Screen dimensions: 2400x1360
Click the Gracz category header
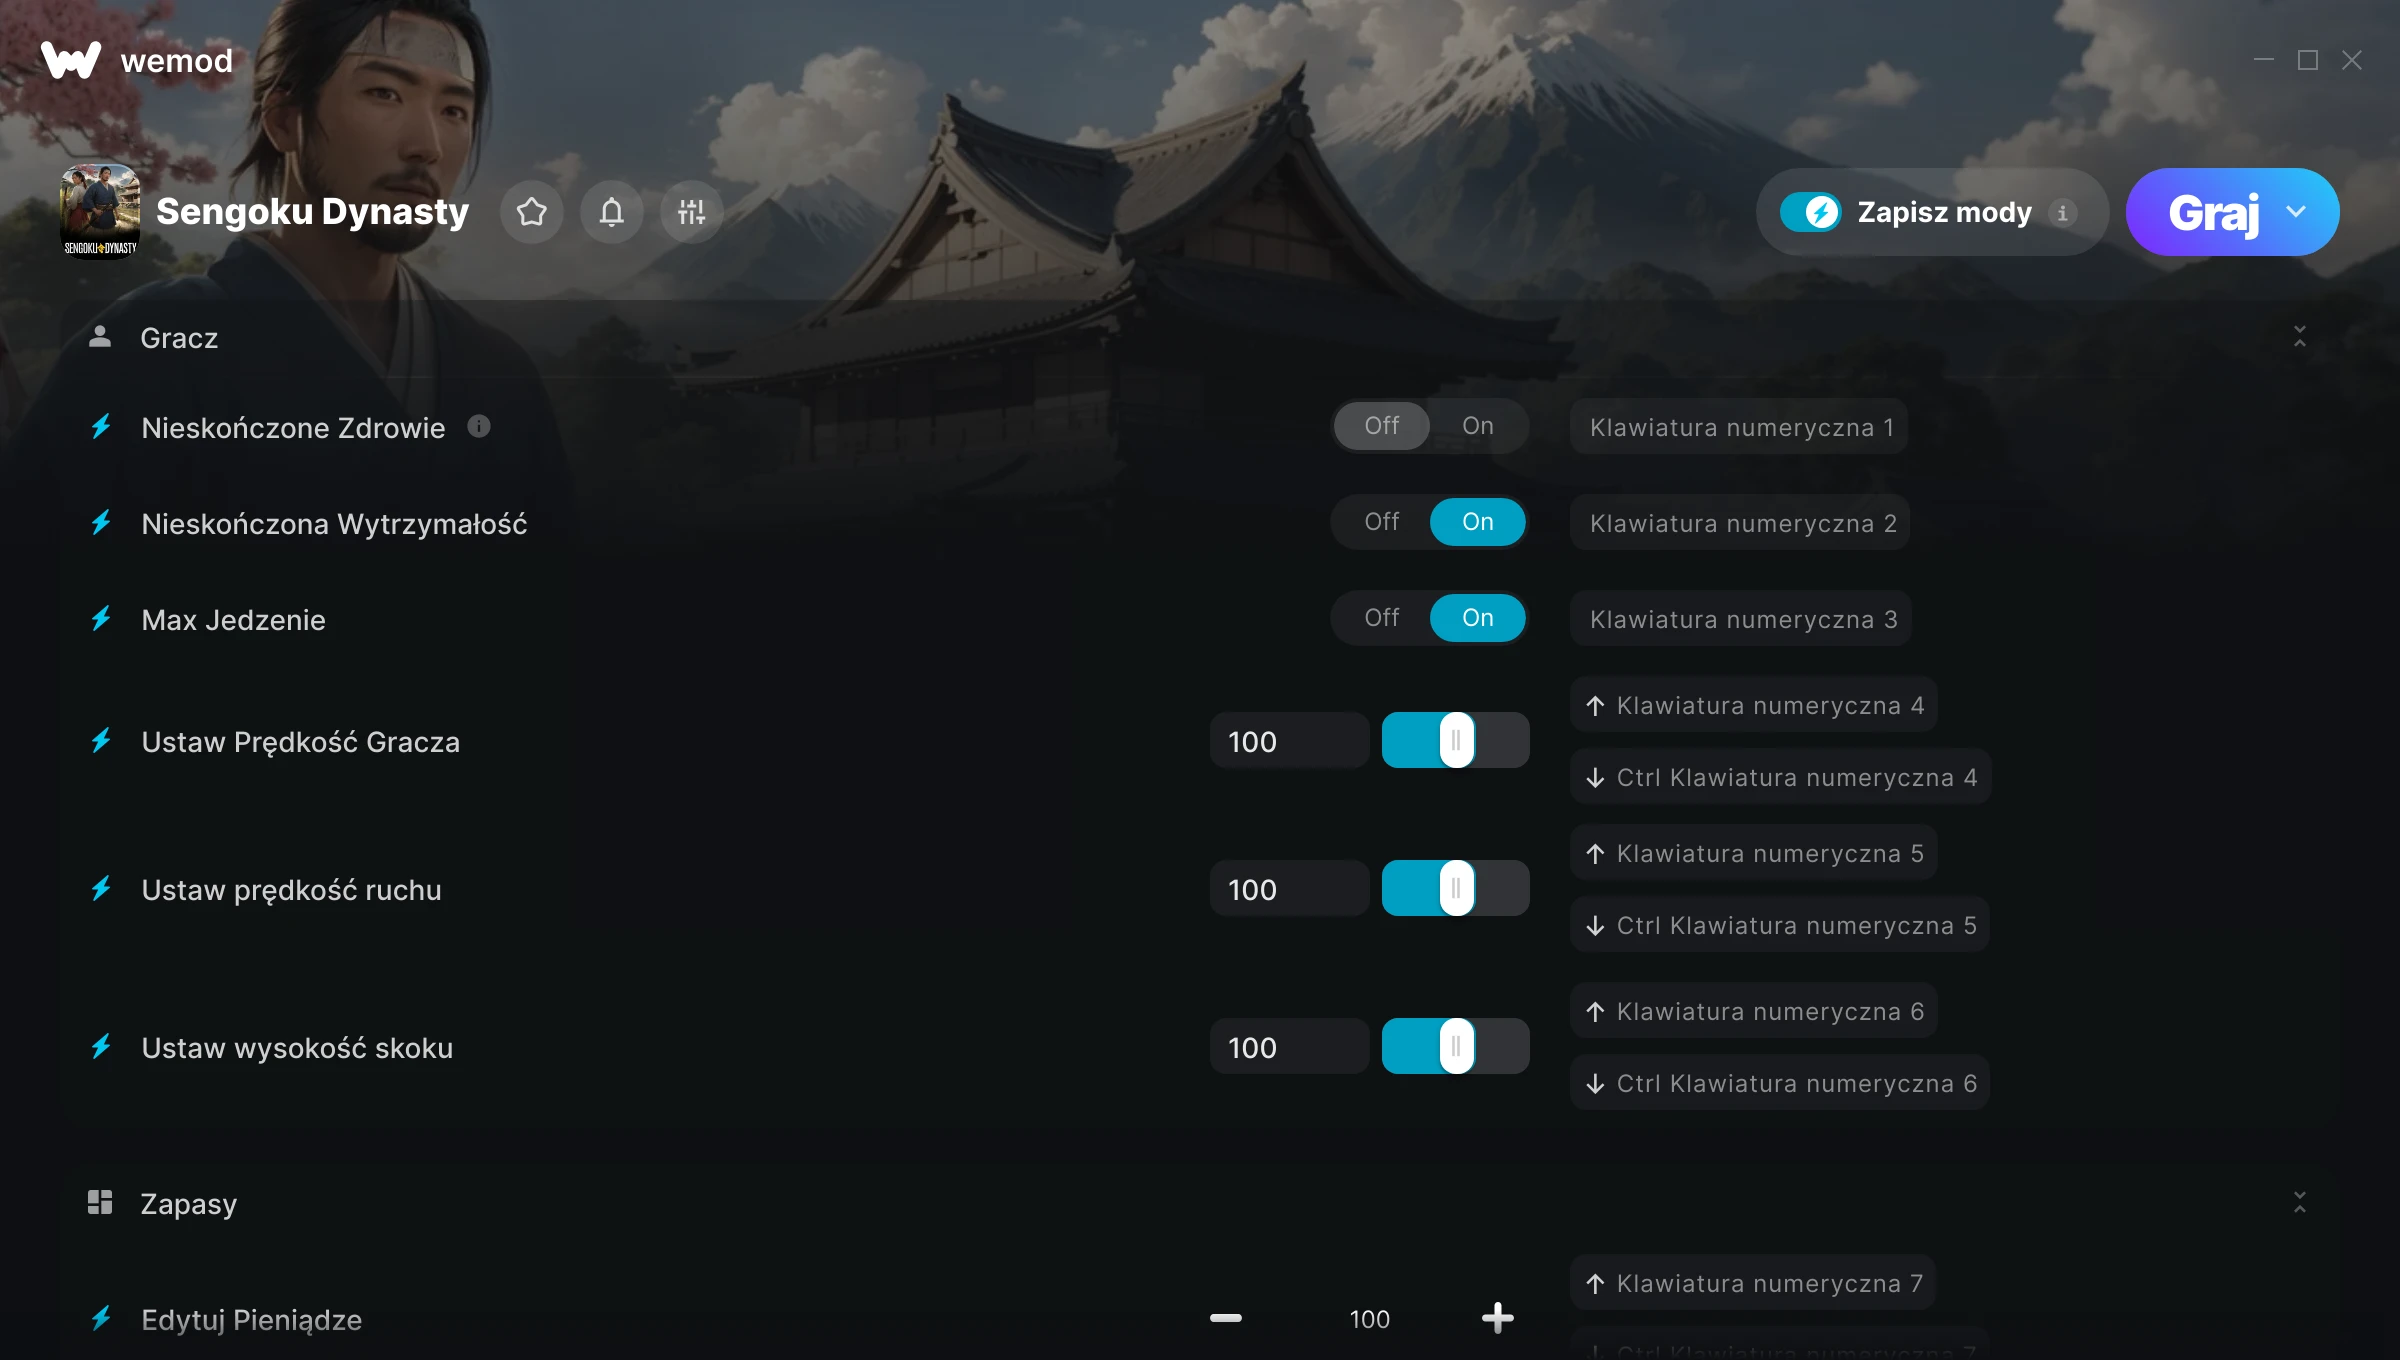click(179, 338)
